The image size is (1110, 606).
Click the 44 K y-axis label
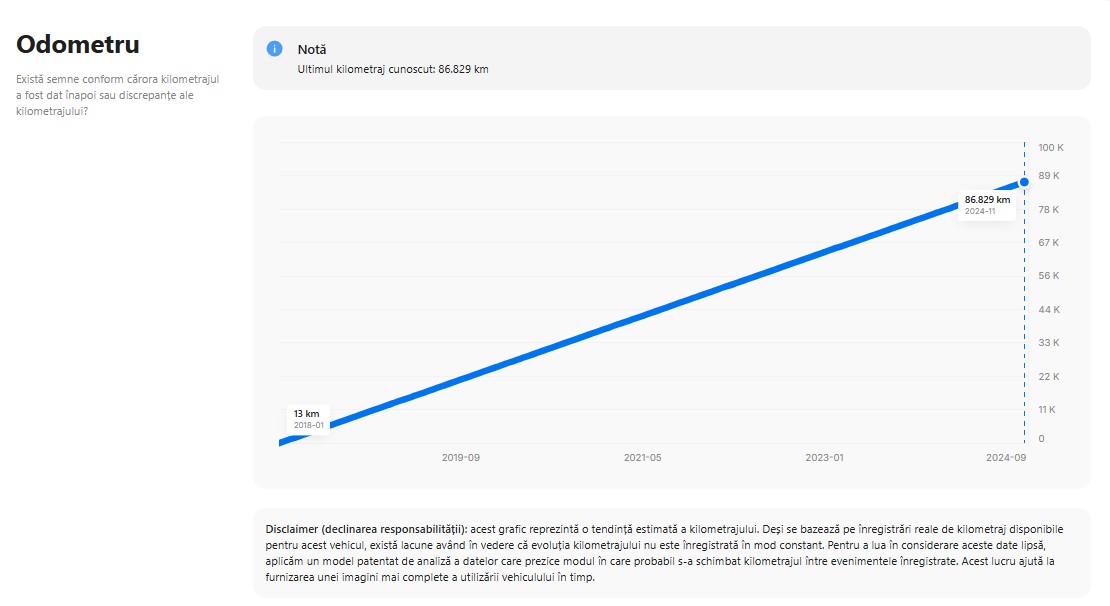point(1048,309)
